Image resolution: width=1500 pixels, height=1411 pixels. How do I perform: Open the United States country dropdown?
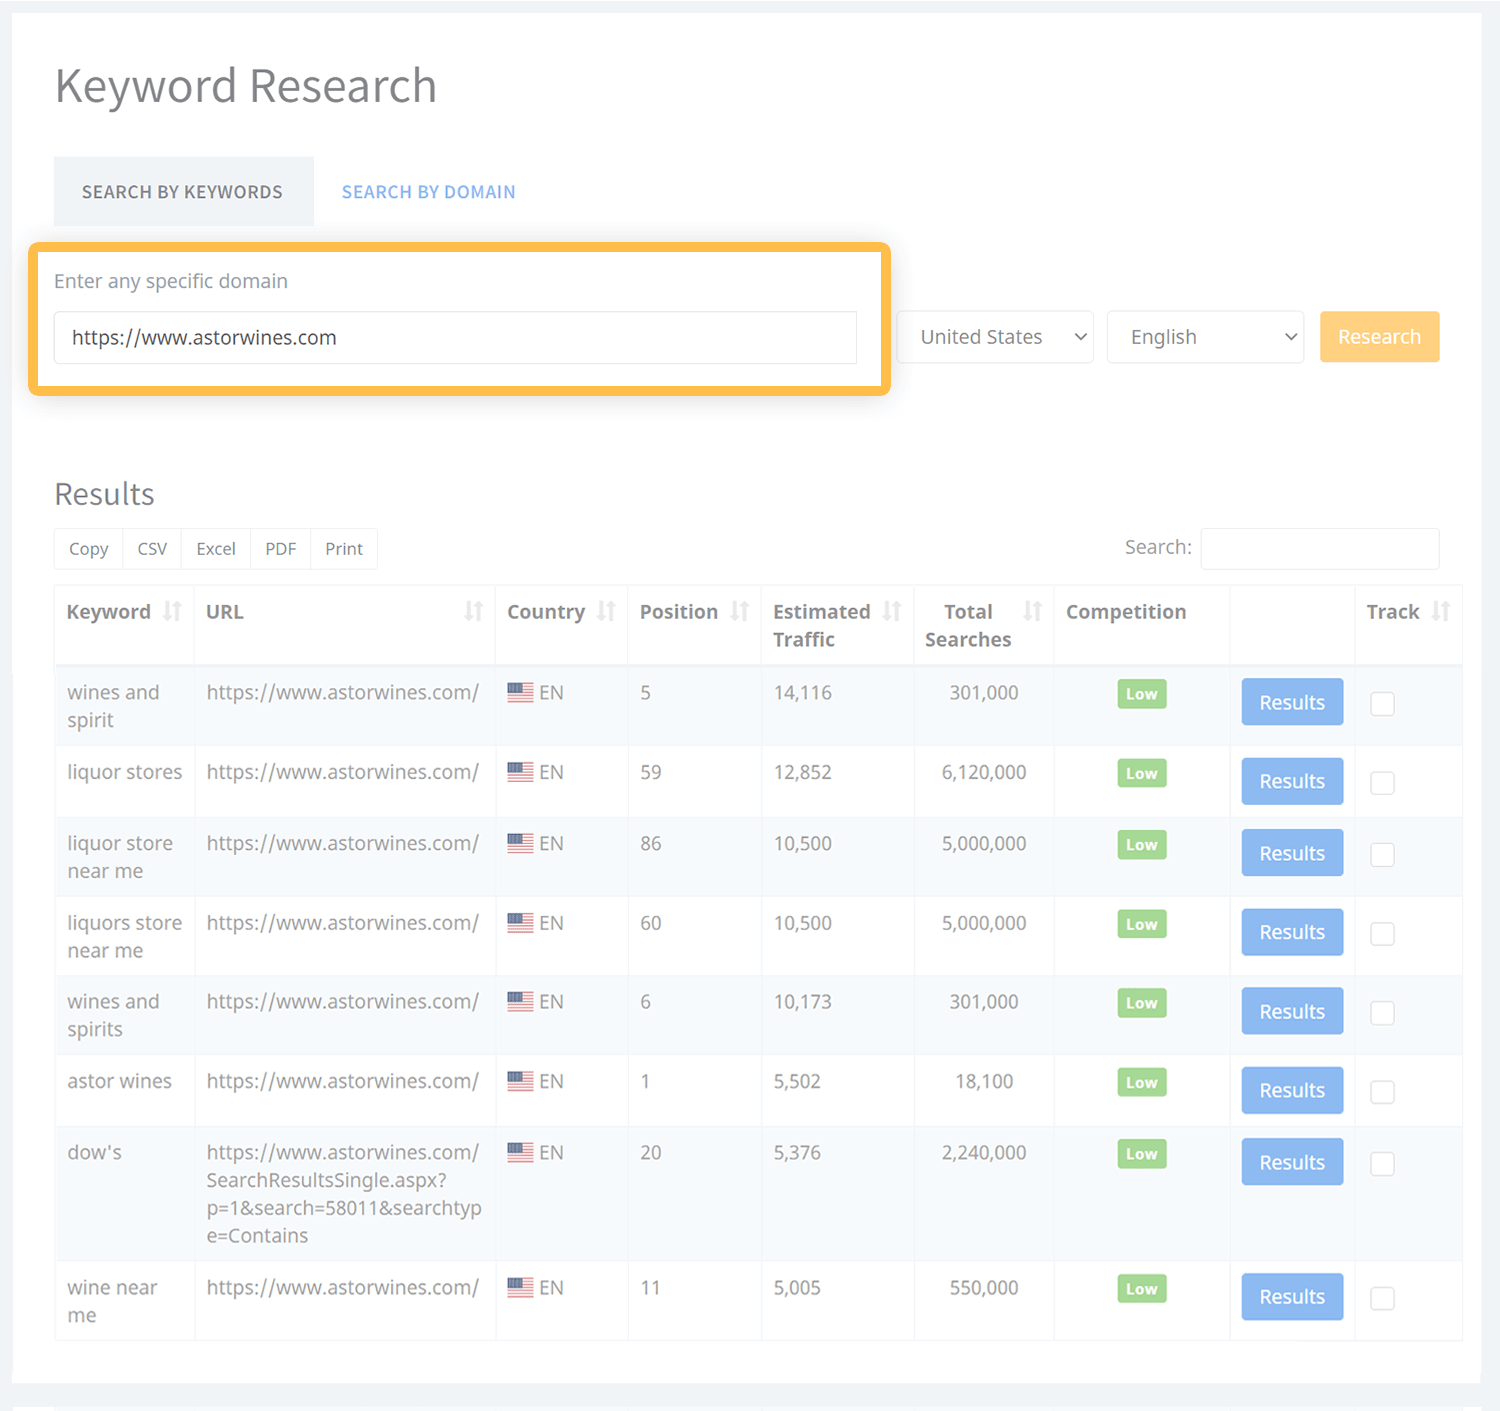(994, 337)
